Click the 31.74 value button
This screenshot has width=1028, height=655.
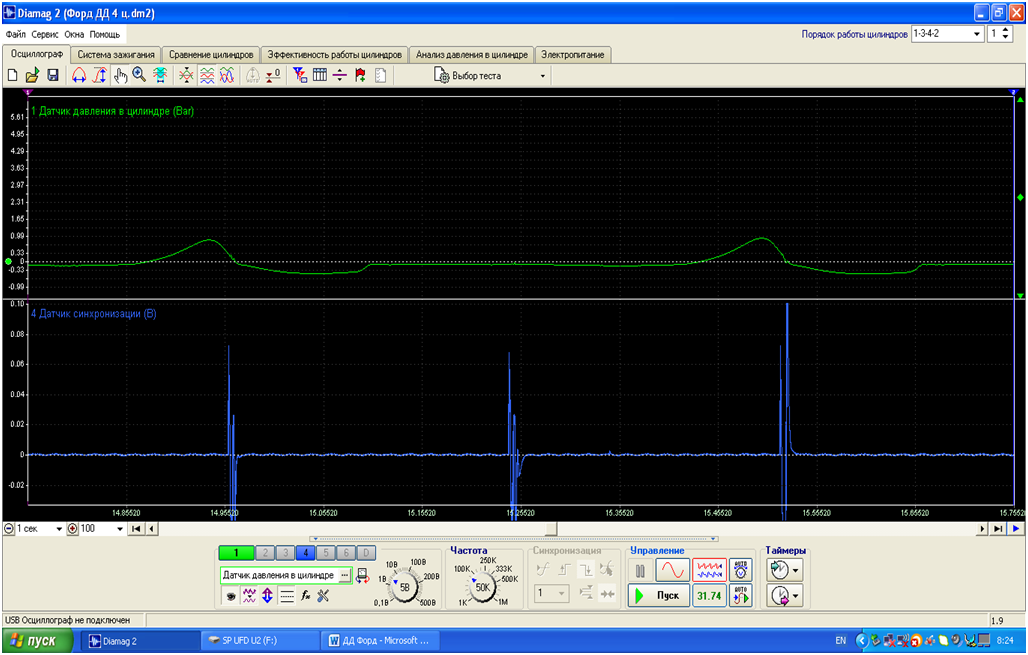(709, 596)
